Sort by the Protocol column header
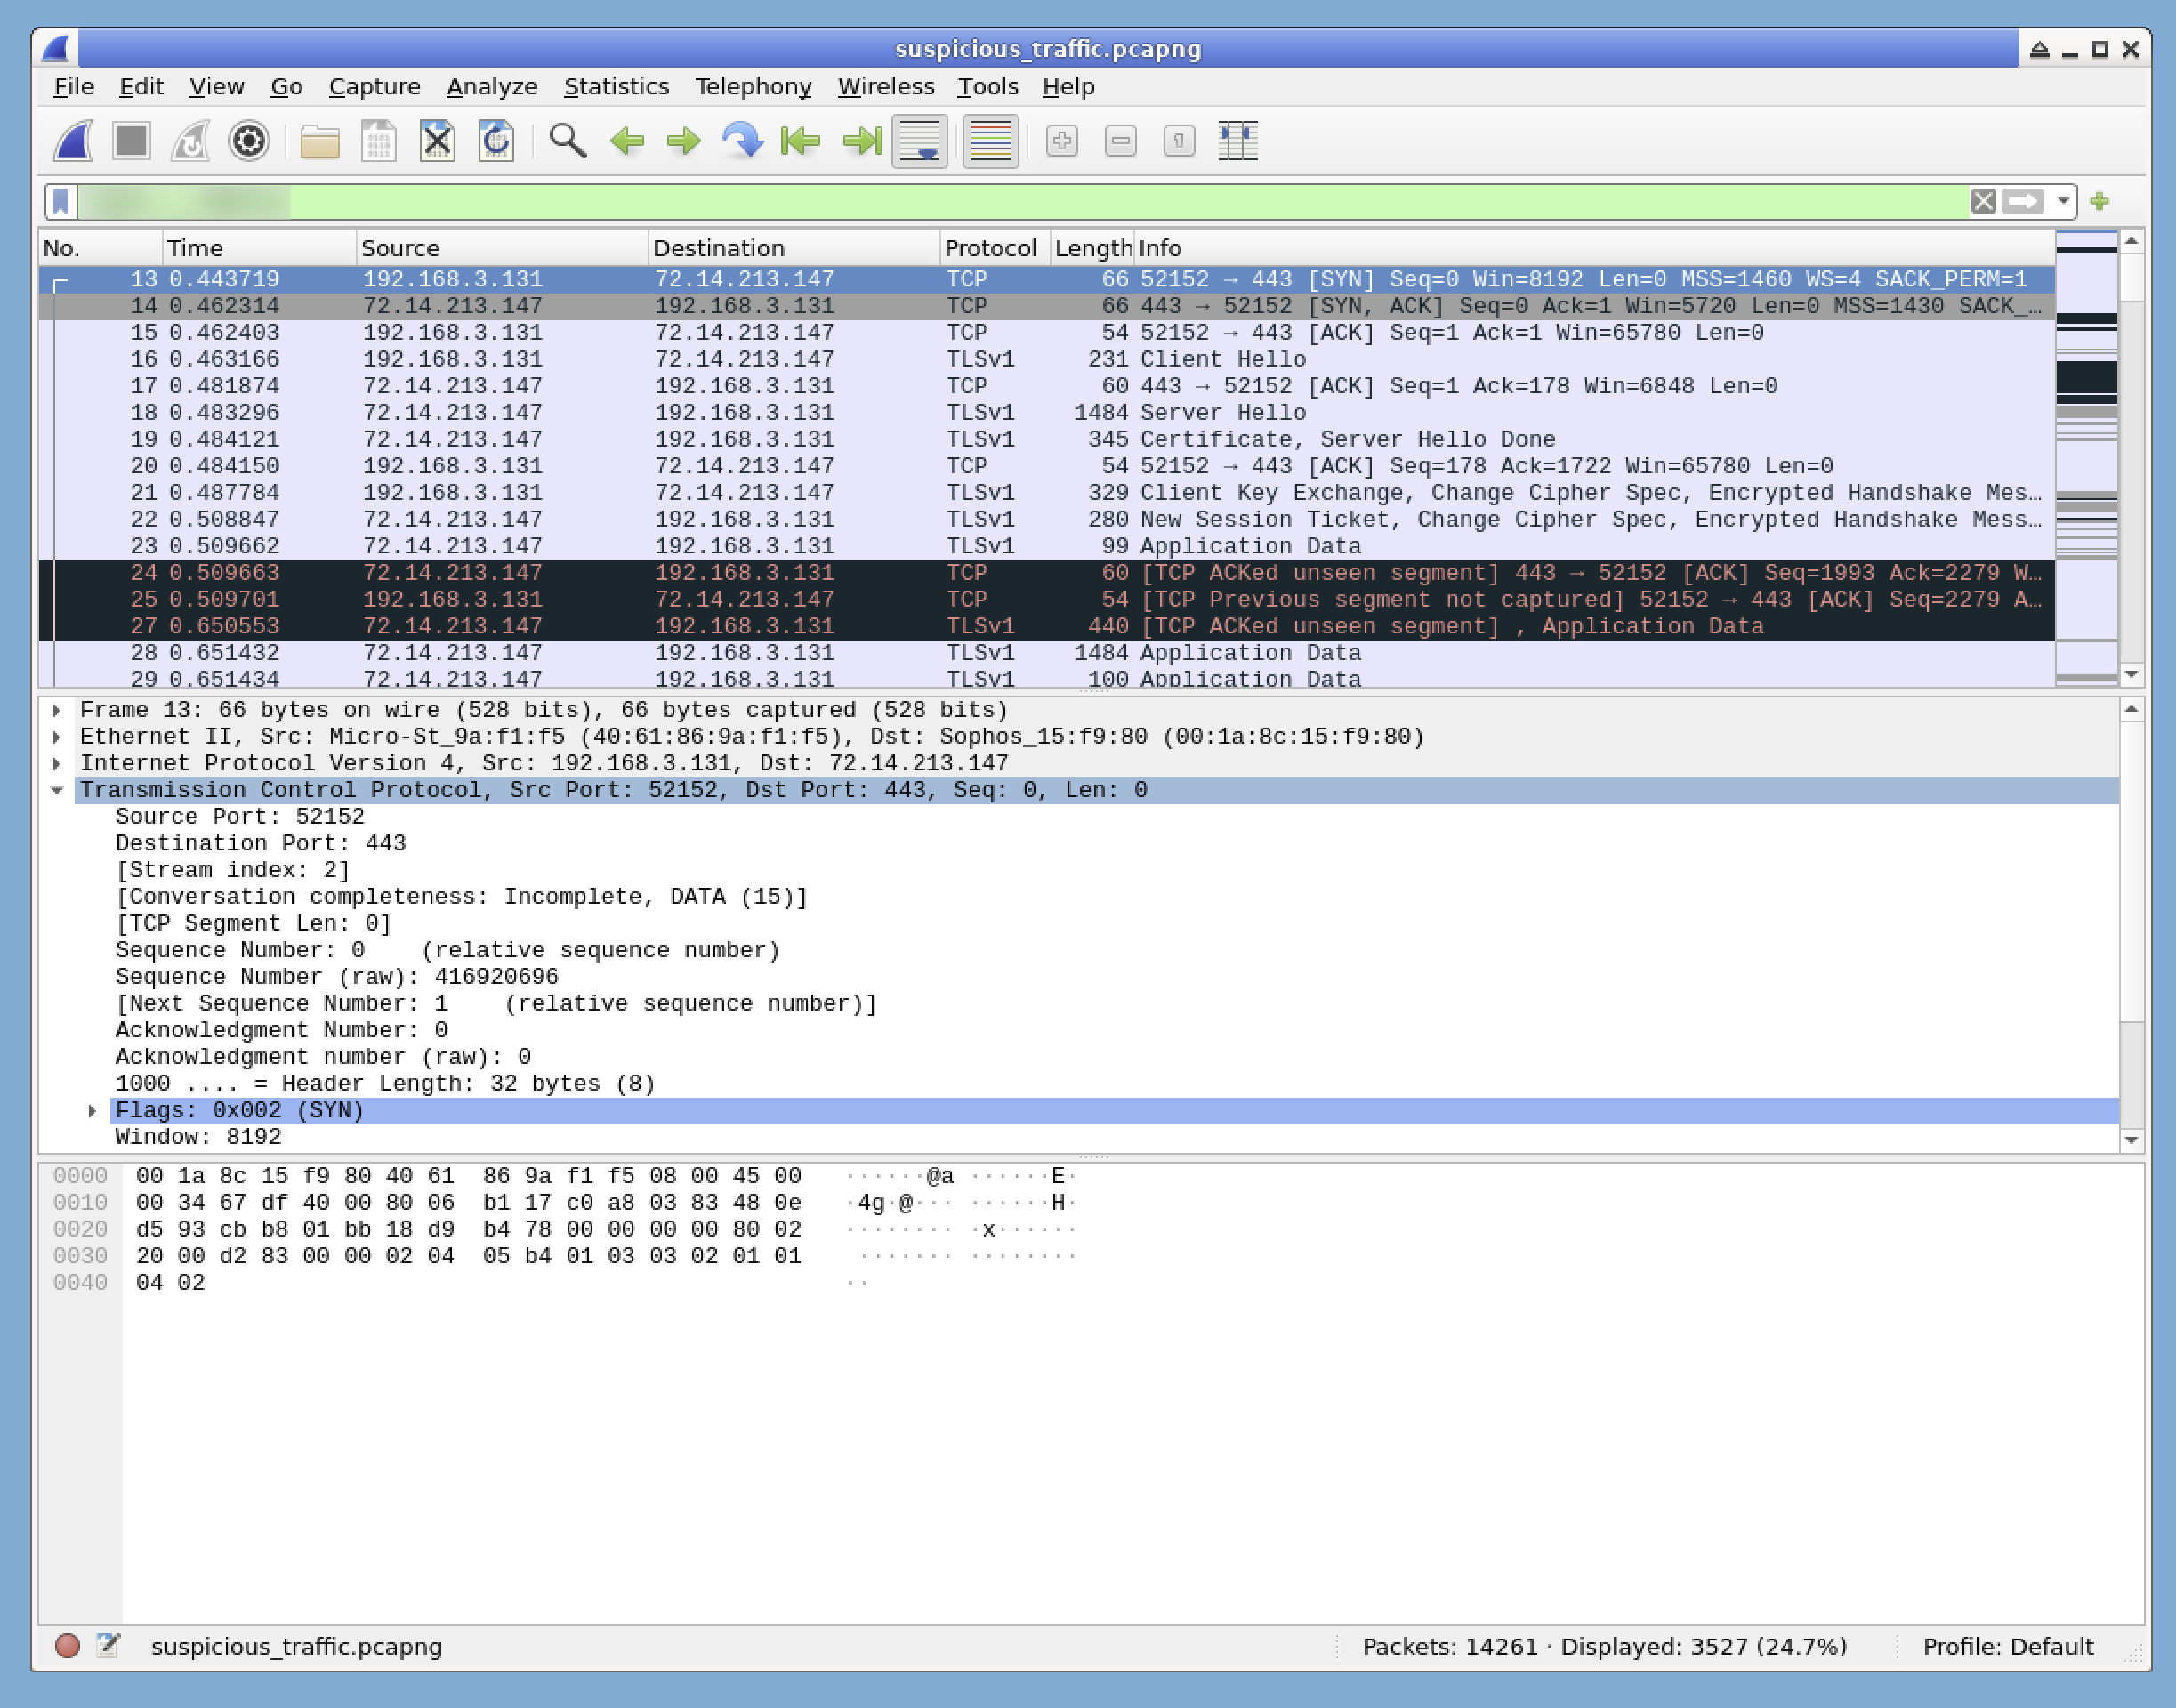 tap(995, 248)
